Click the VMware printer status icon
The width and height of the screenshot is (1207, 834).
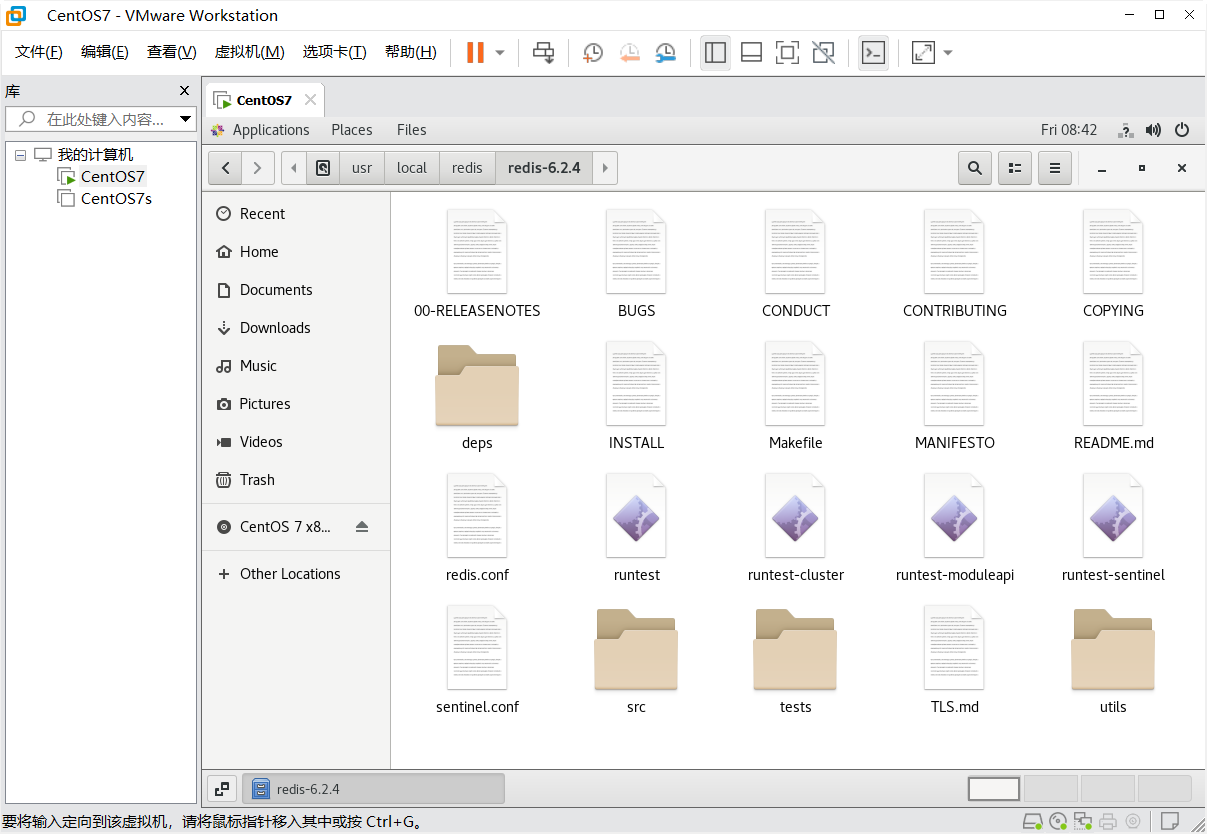pyautogui.click(x=1109, y=822)
